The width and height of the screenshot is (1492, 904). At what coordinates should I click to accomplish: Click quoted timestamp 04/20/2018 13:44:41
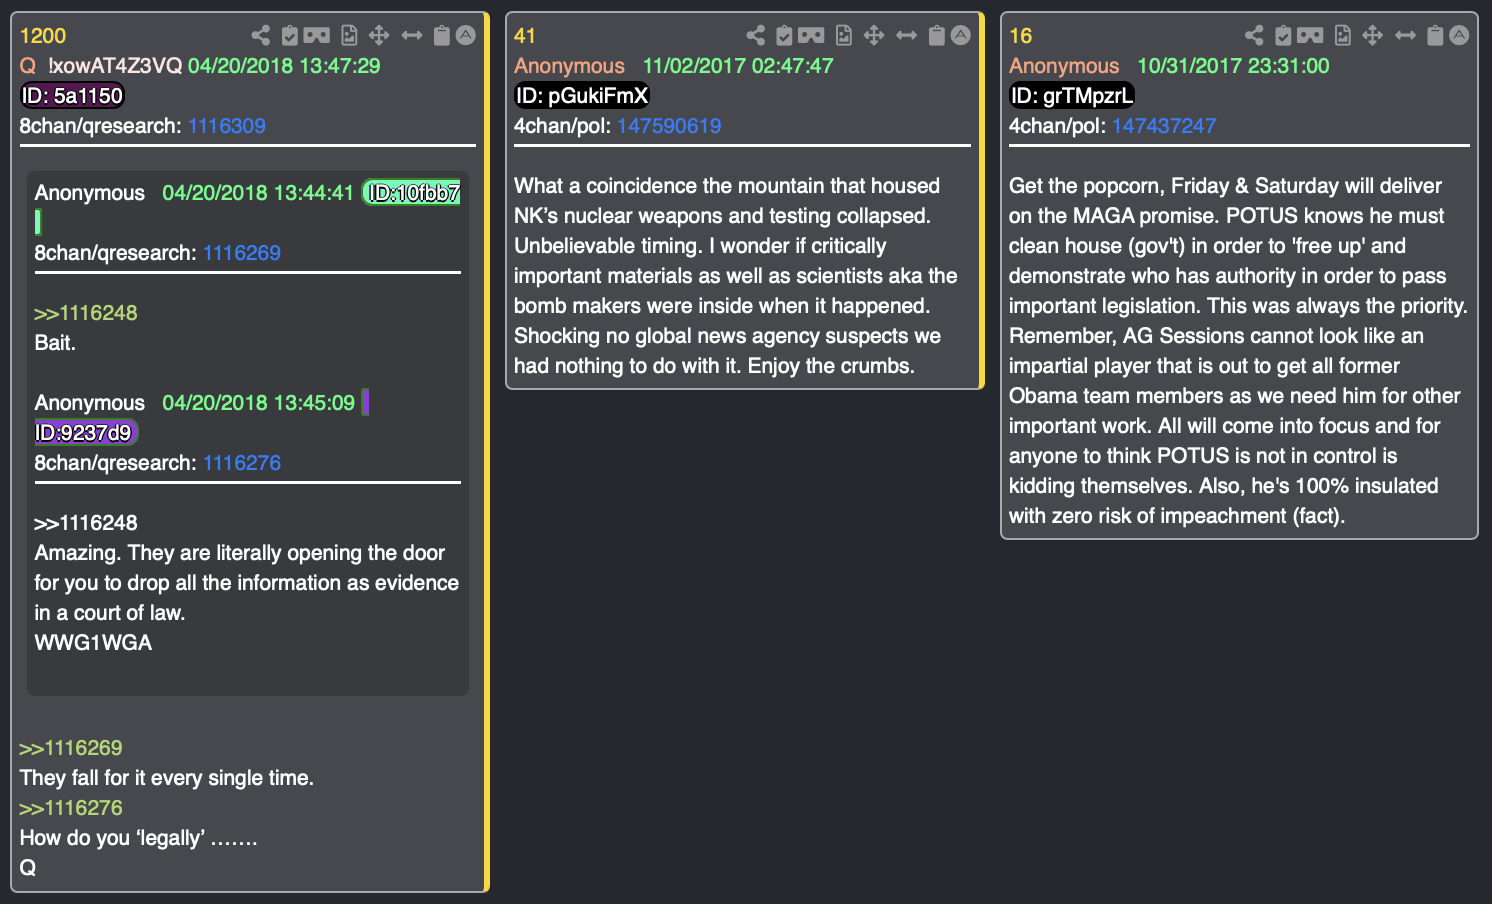[258, 193]
